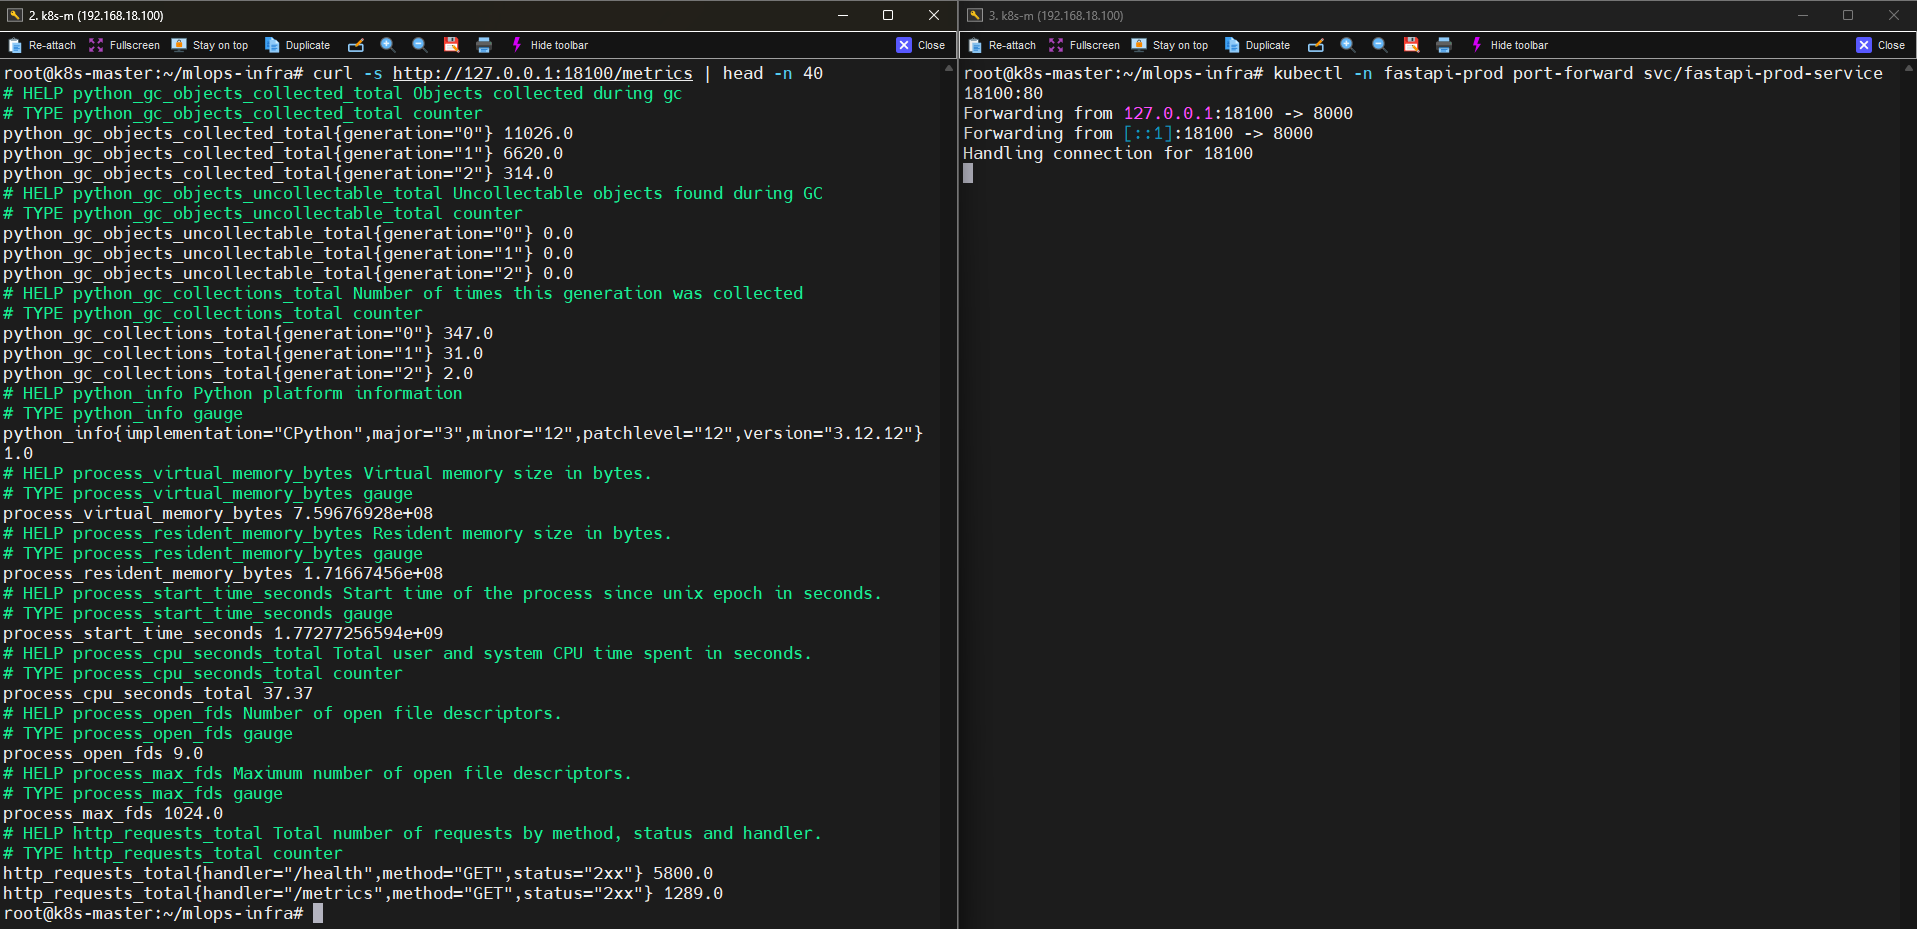Save a screenshot using the floppy disk icon

(x=452, y=45)
